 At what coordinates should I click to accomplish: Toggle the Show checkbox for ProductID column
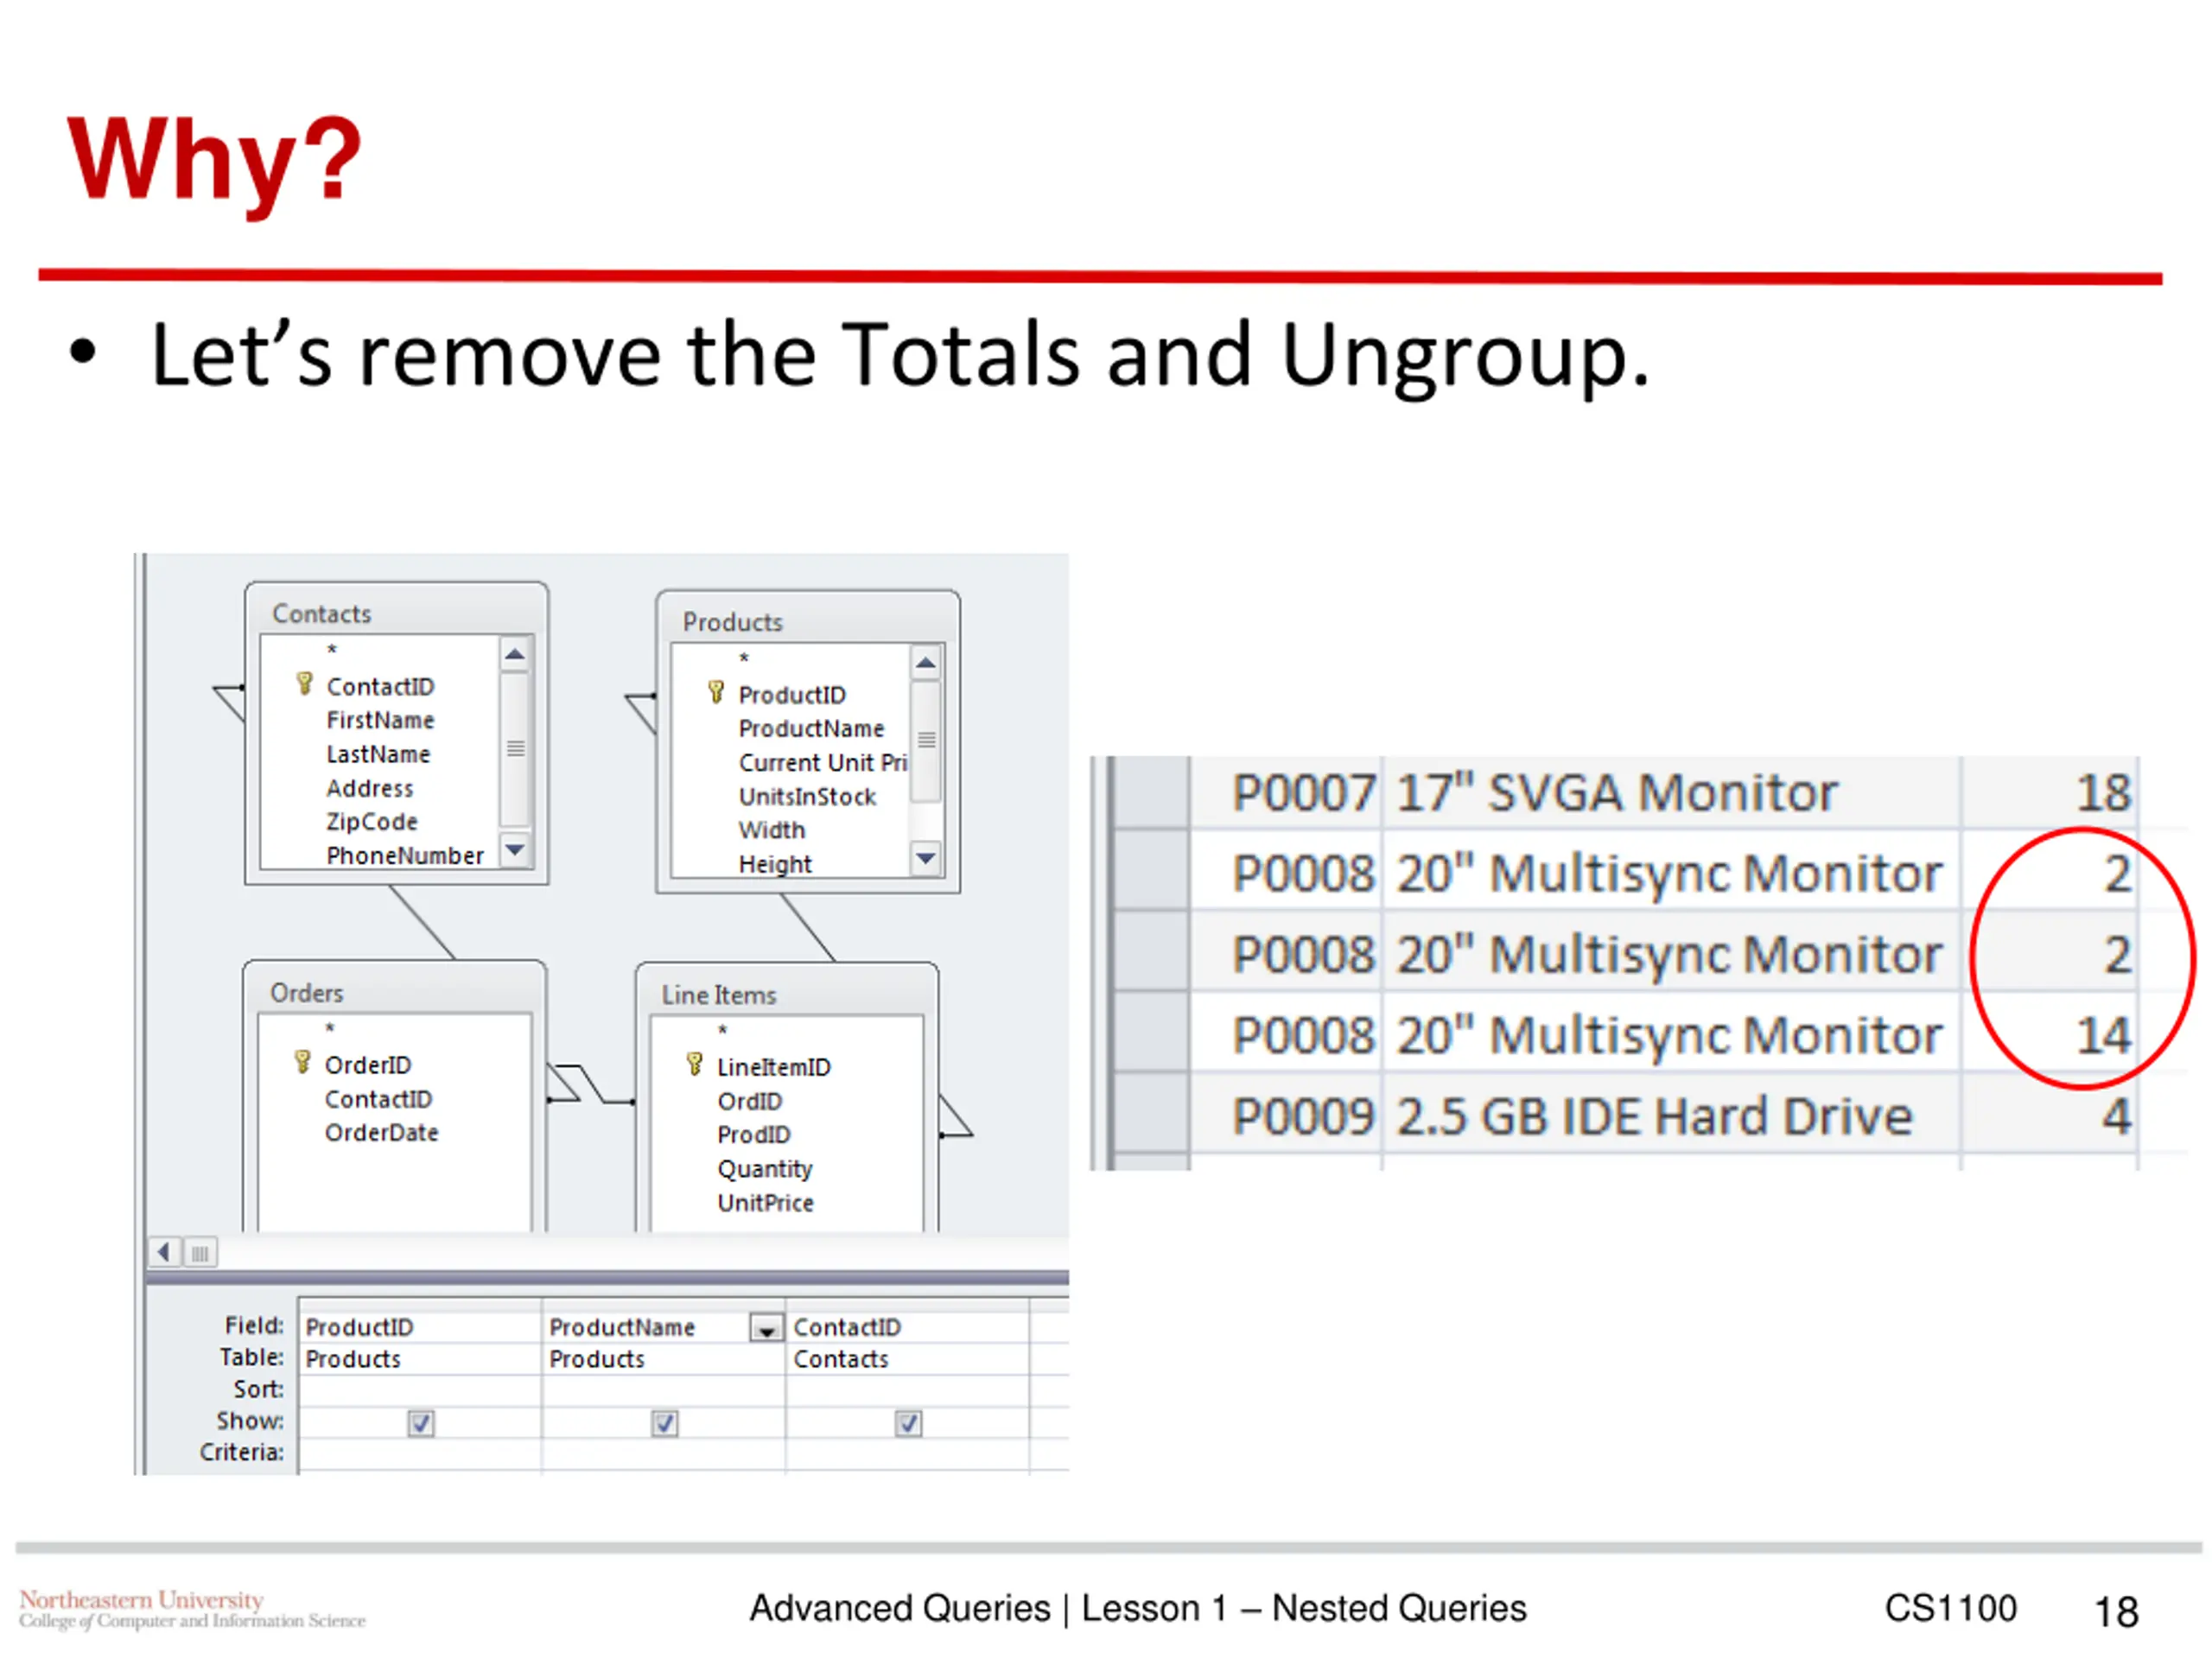[x=421, y=1423]
